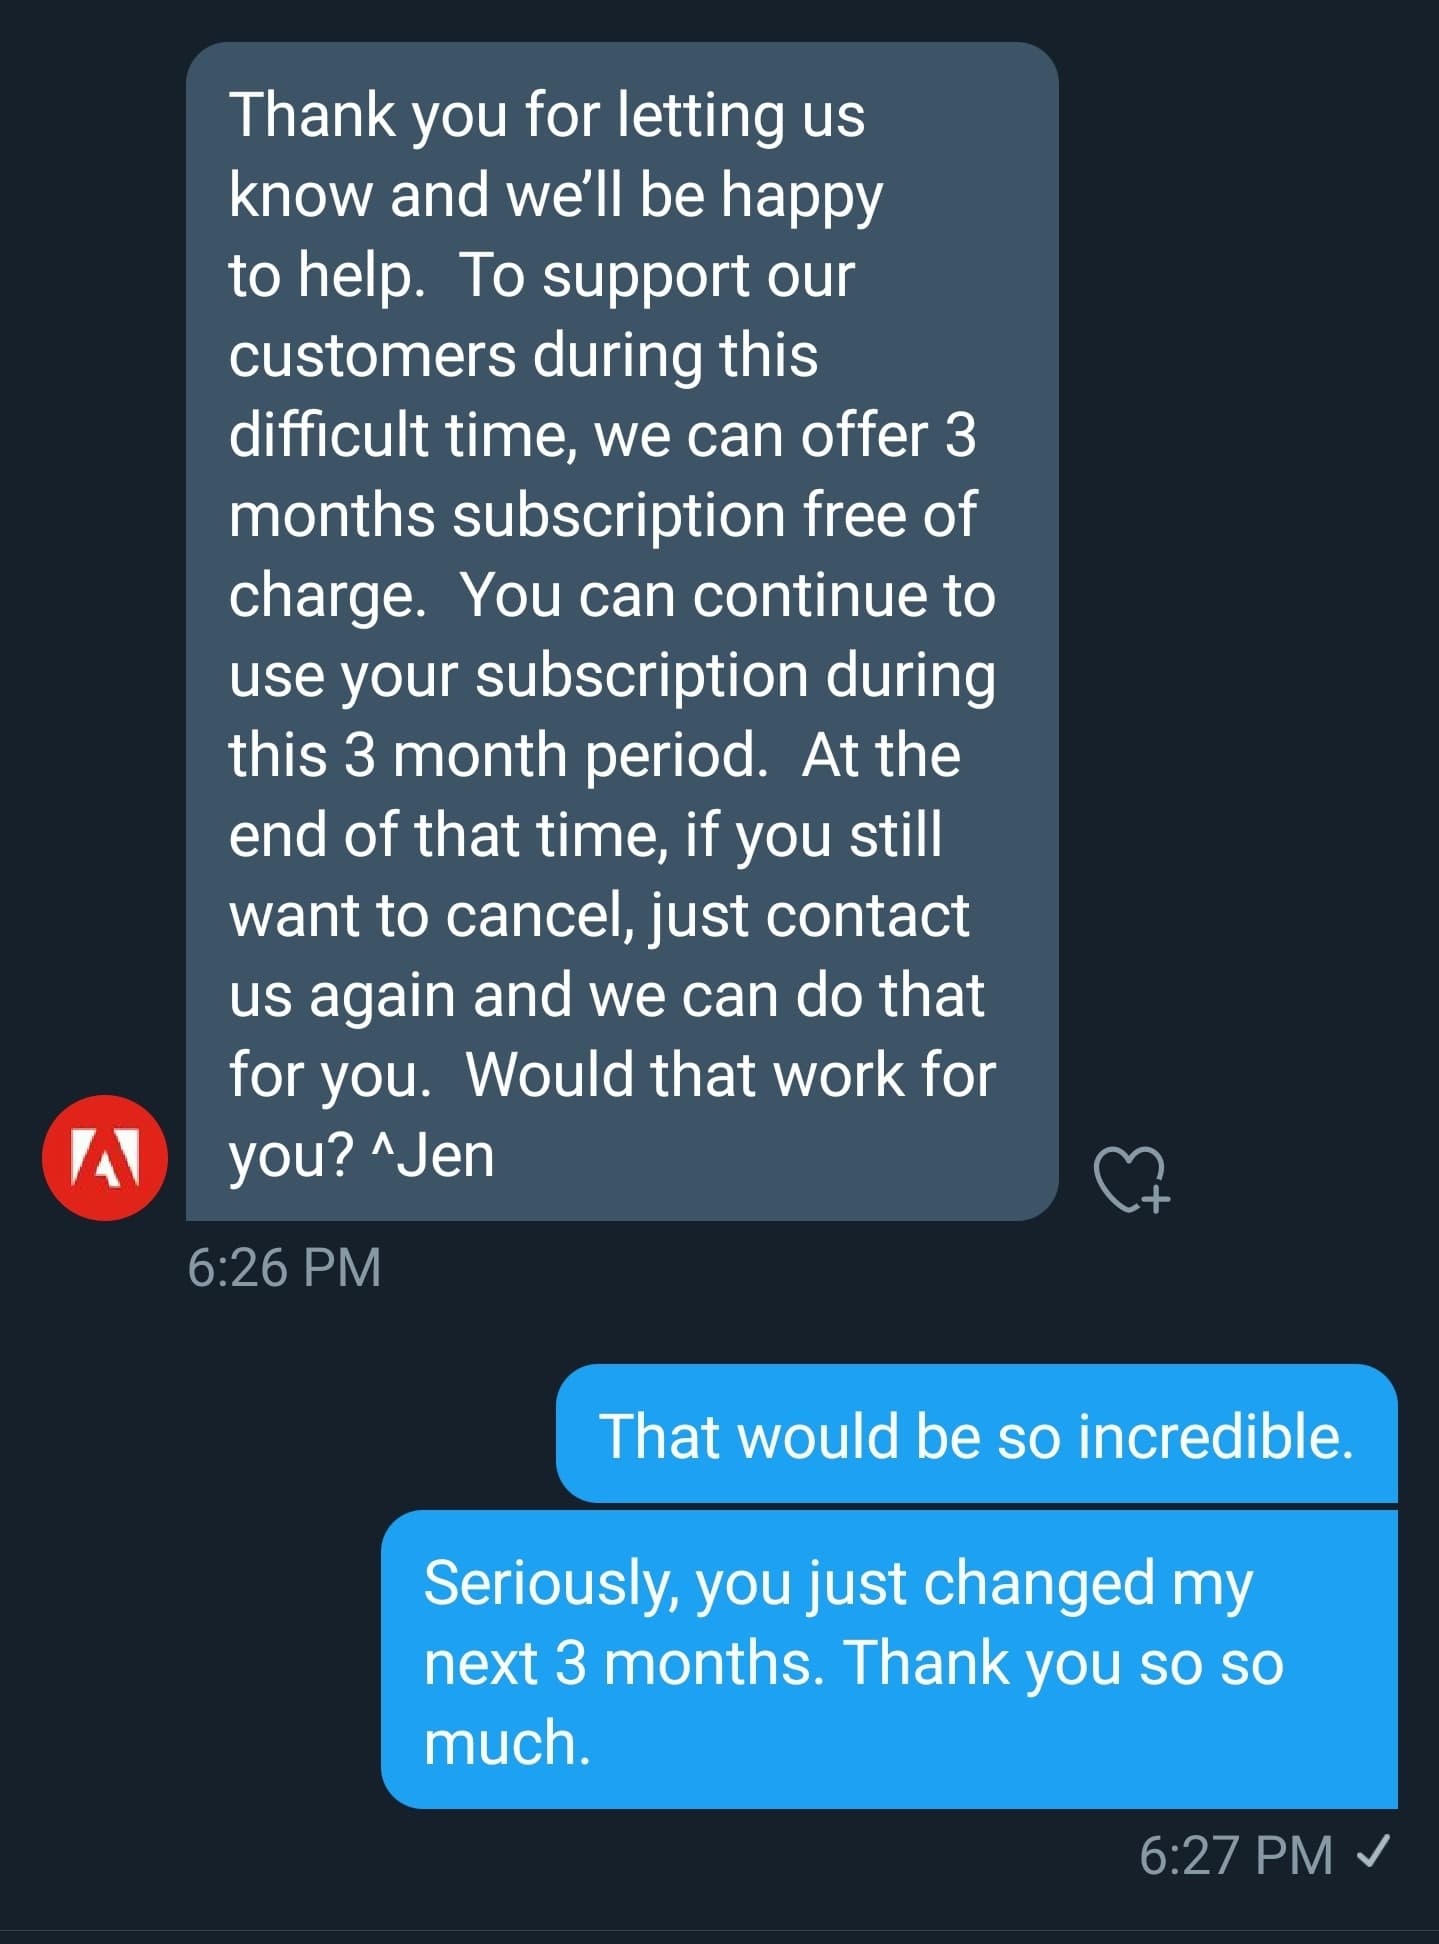The width and height of the screenshot is (1439, 1944).
Task: Click the word "much." in the blue bubble
Action: coord(507,1743)
